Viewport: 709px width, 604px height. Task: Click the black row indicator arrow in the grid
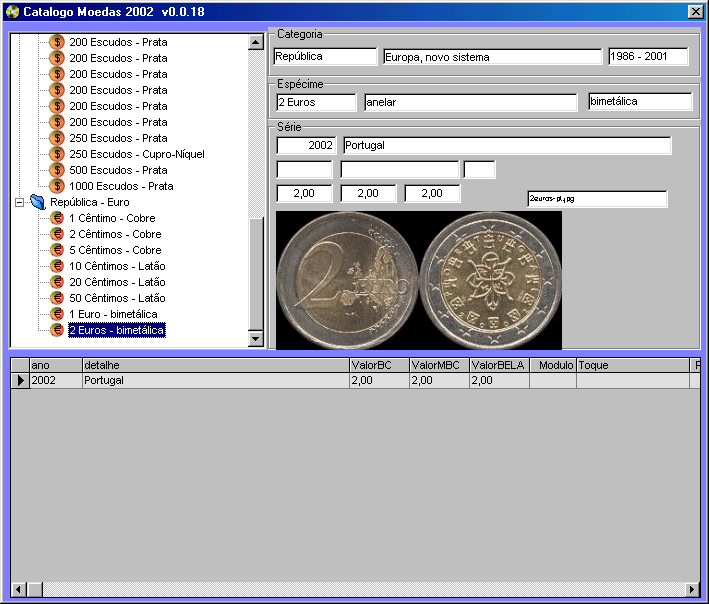[x=20, y=381]
